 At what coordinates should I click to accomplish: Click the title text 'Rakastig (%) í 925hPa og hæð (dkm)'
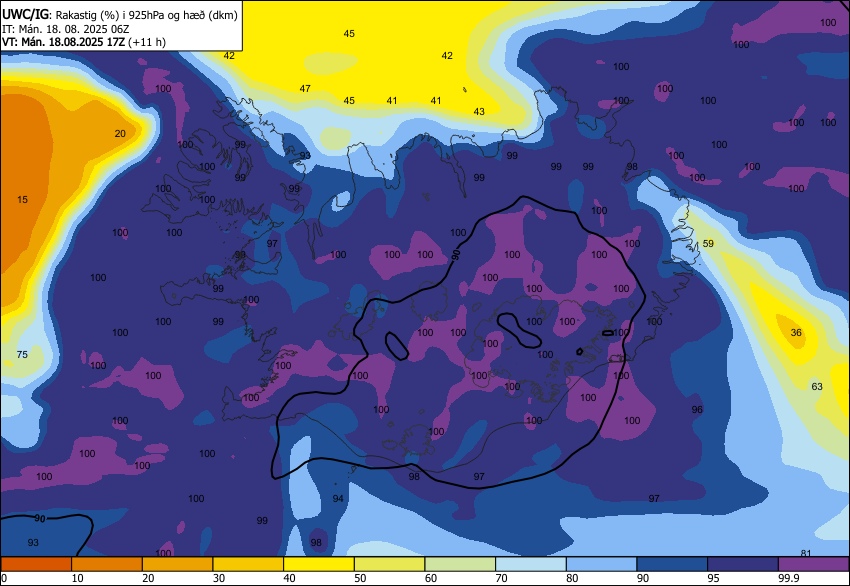click(146, 15)
